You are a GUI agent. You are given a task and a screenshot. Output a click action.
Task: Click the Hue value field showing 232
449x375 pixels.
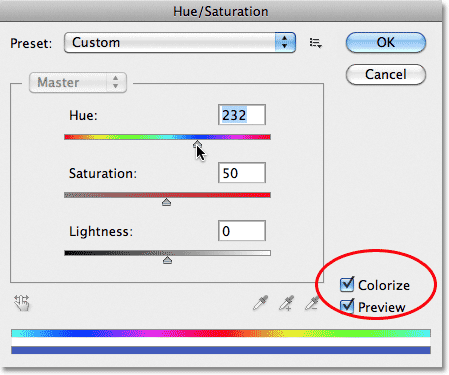[242, 115]
